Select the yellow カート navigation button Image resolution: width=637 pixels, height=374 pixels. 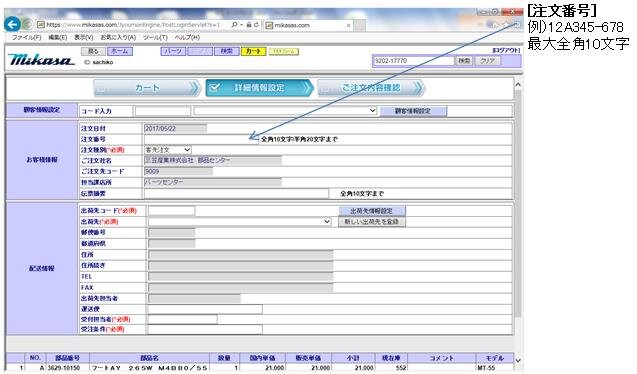[254, 51]
